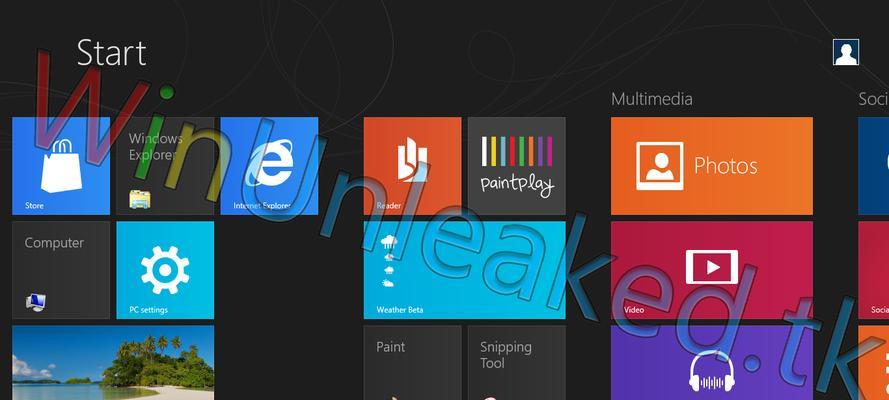Open the Computer tile
The height and width of the screenshot is (400, 889).
(61, 270)
